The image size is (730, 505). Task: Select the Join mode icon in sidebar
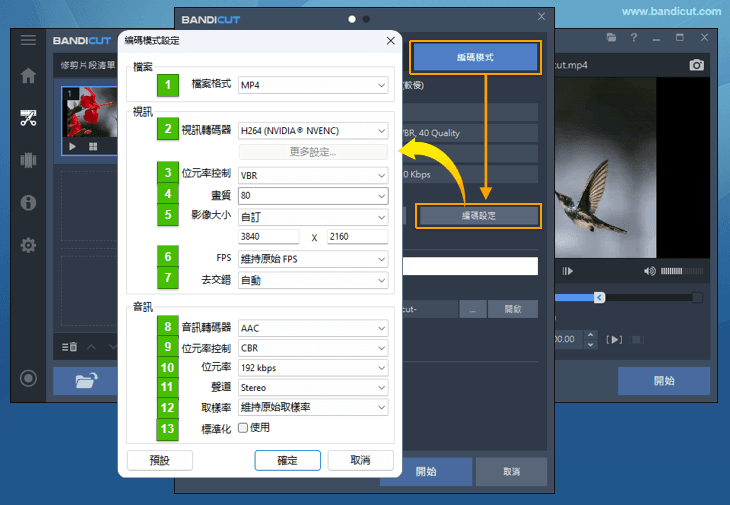click(28, 160)
